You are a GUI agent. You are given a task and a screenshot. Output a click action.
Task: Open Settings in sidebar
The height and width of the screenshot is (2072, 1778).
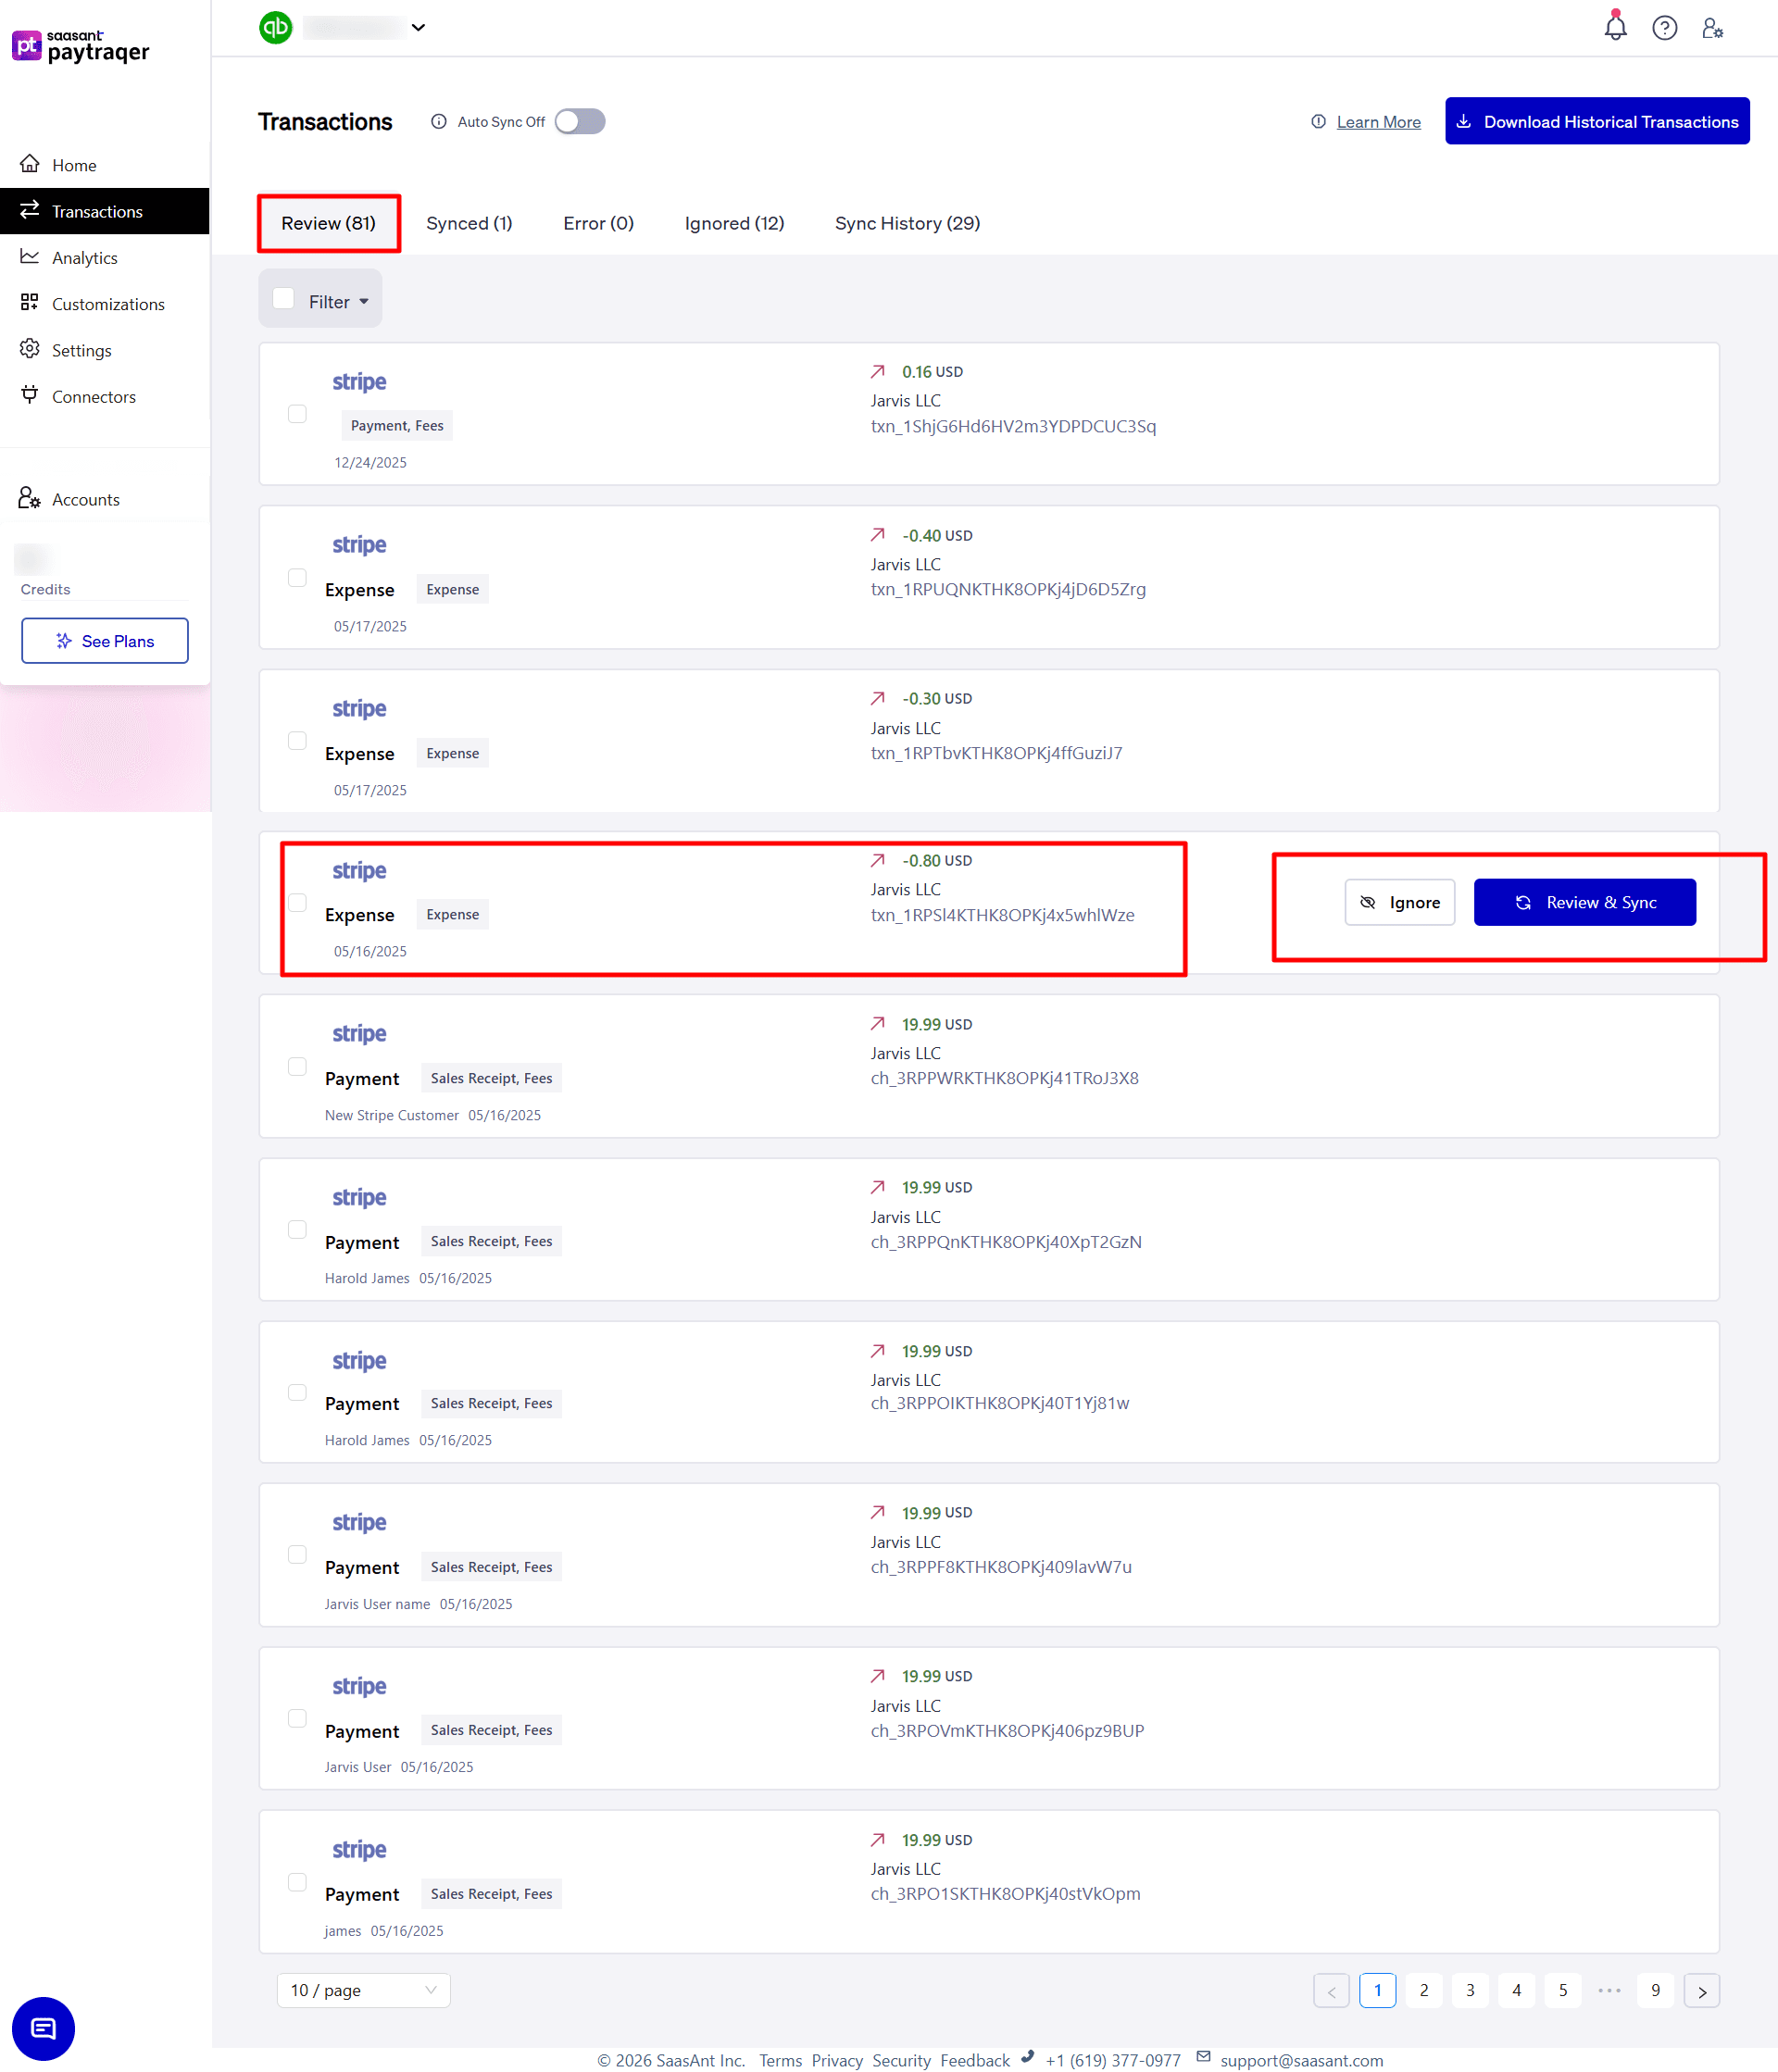81,350
